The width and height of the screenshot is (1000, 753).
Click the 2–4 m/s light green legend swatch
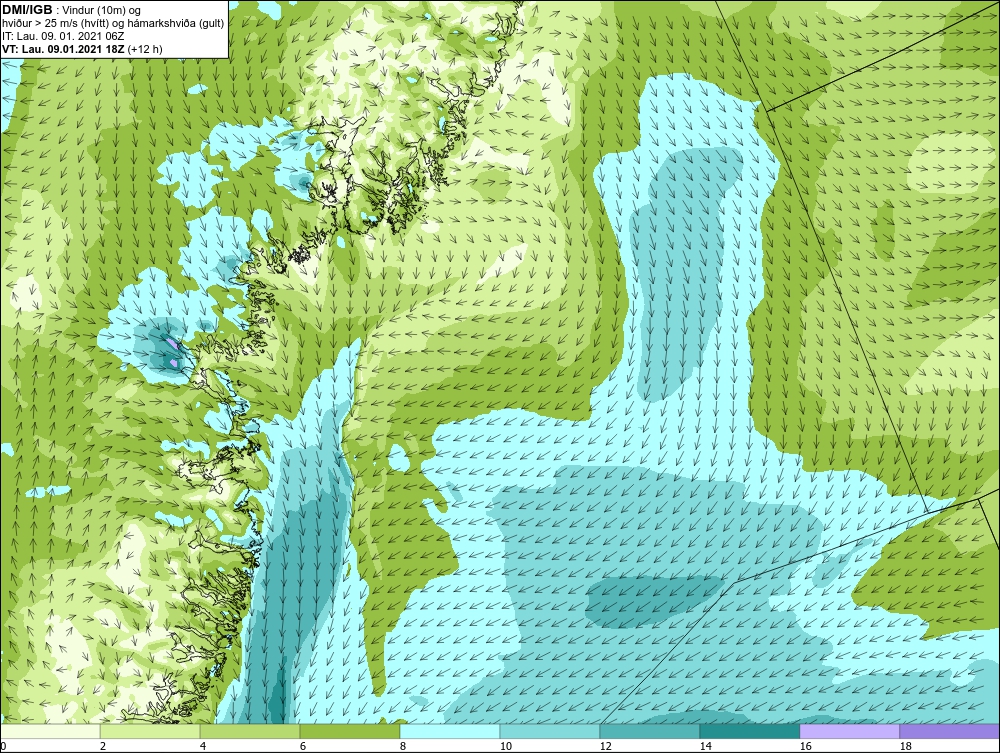pos(150,731)
